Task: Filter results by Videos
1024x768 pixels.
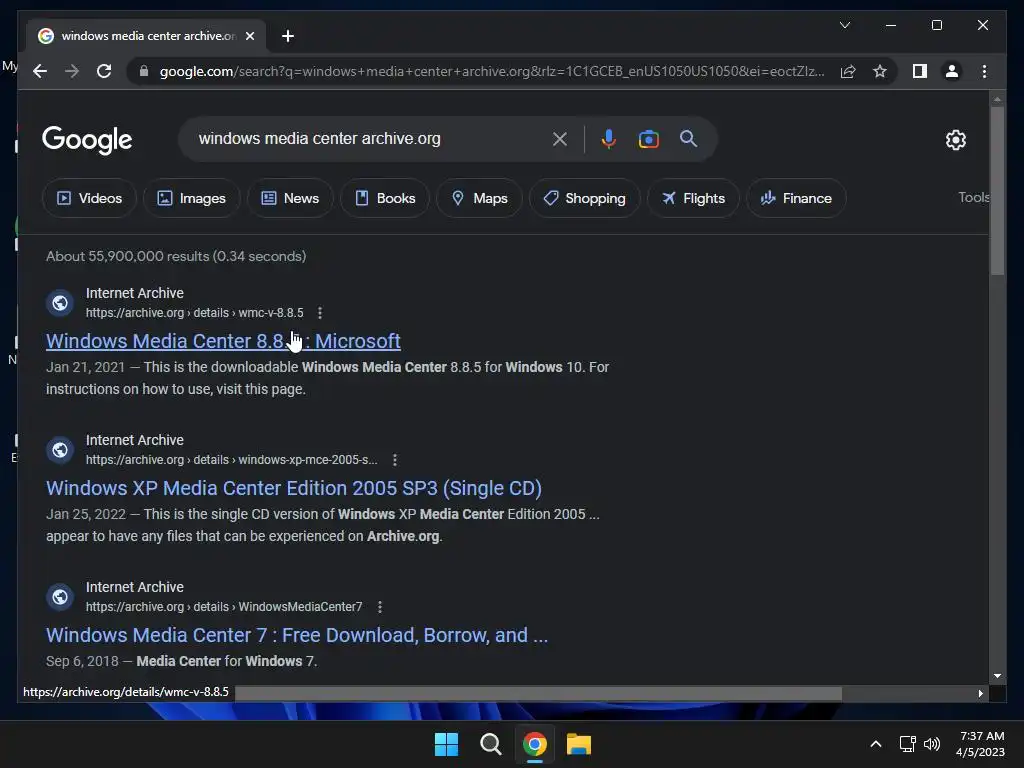Action: tap(89, 198)
